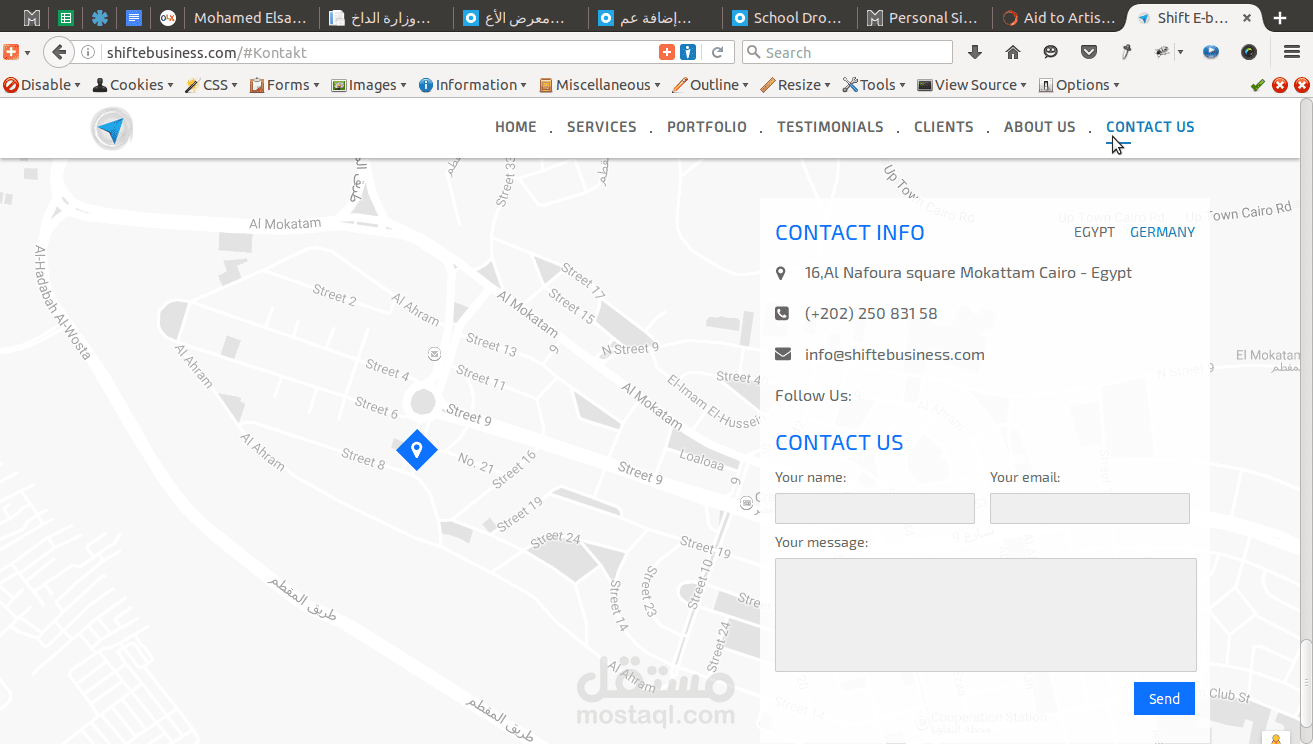1313x744 pixels.
Task: Go to HOME in site navigation
Action: click(516, 127)
